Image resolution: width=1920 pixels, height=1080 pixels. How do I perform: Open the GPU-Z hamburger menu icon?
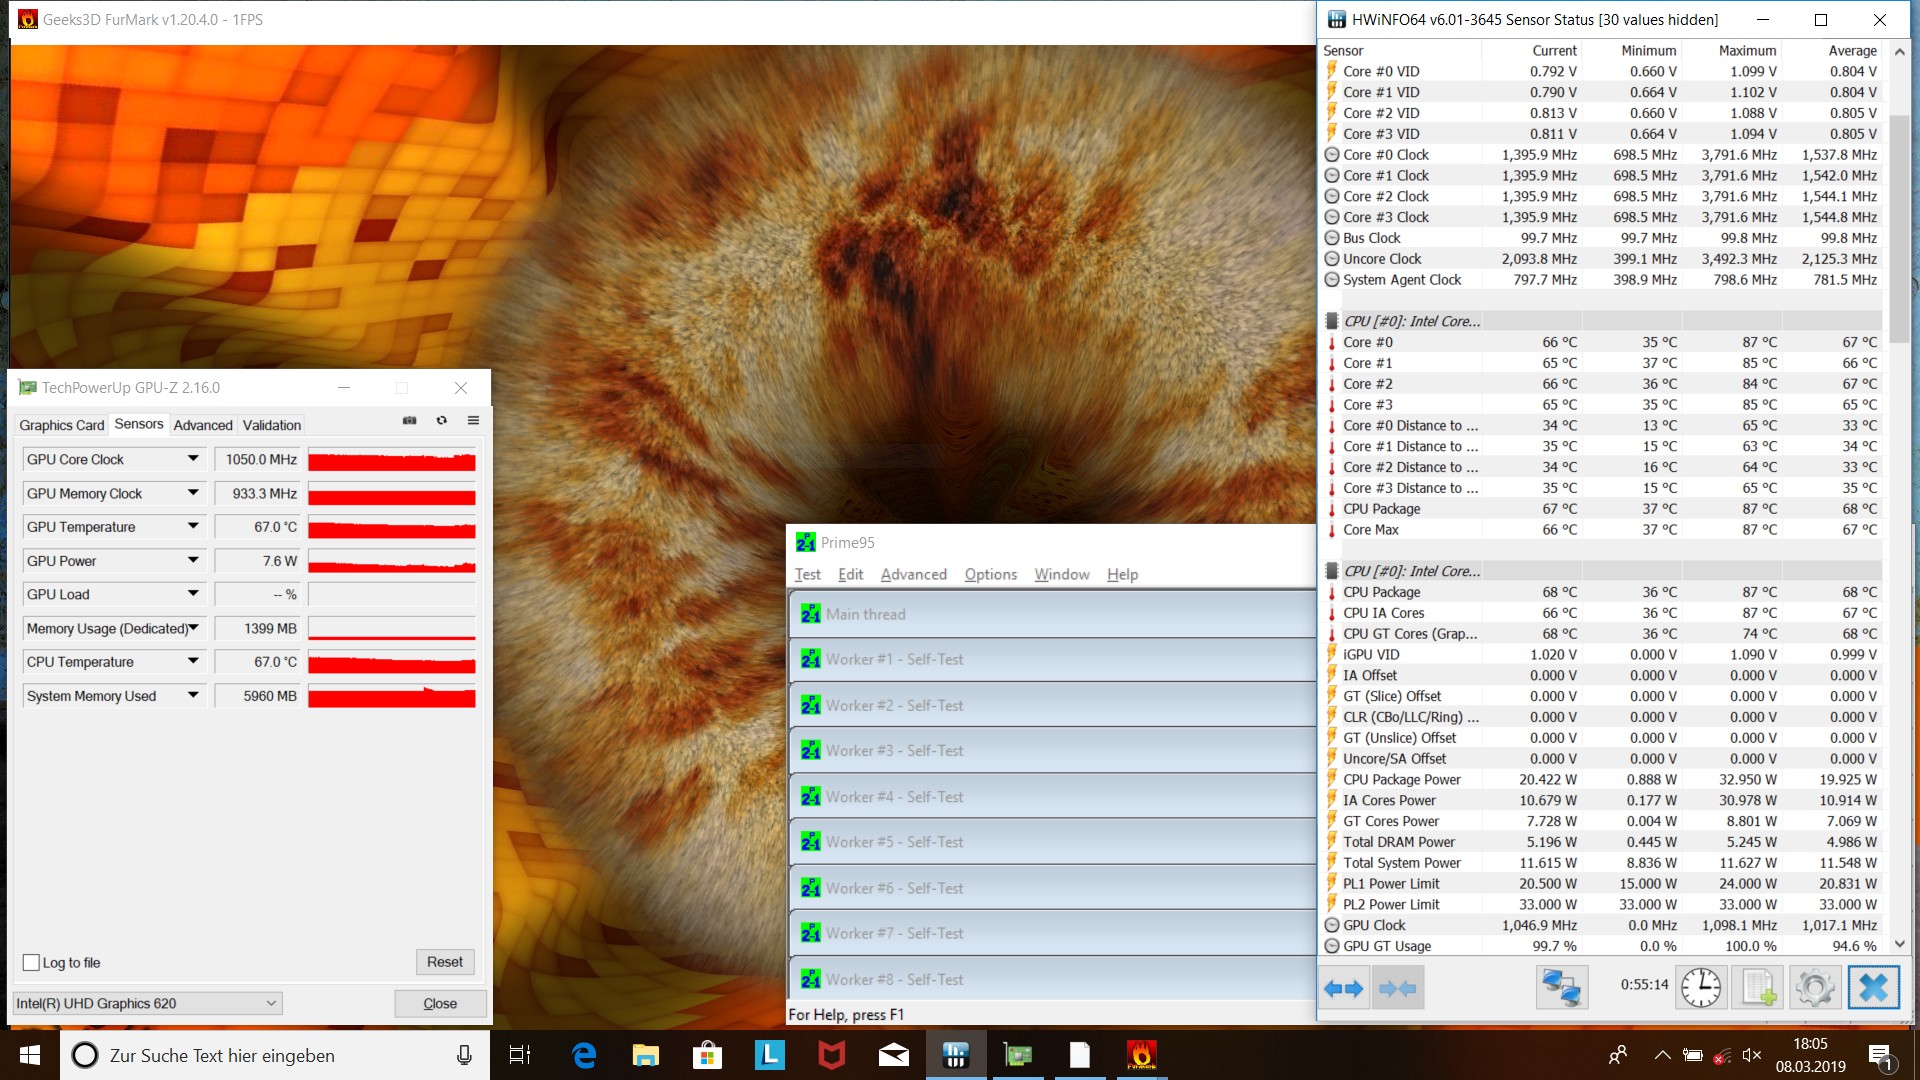pos(473,421)
